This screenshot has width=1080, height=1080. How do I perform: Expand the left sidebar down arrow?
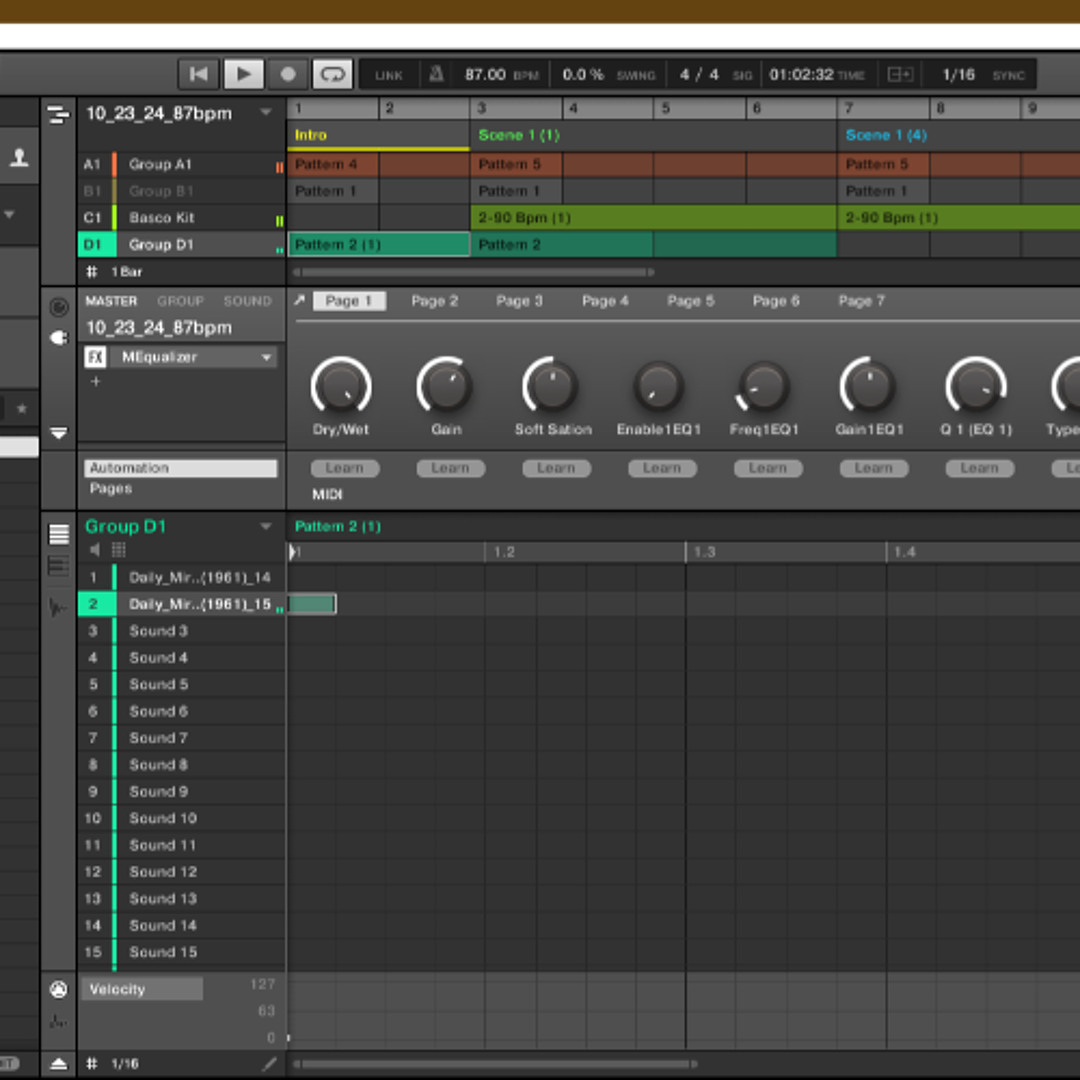(10, 215)
